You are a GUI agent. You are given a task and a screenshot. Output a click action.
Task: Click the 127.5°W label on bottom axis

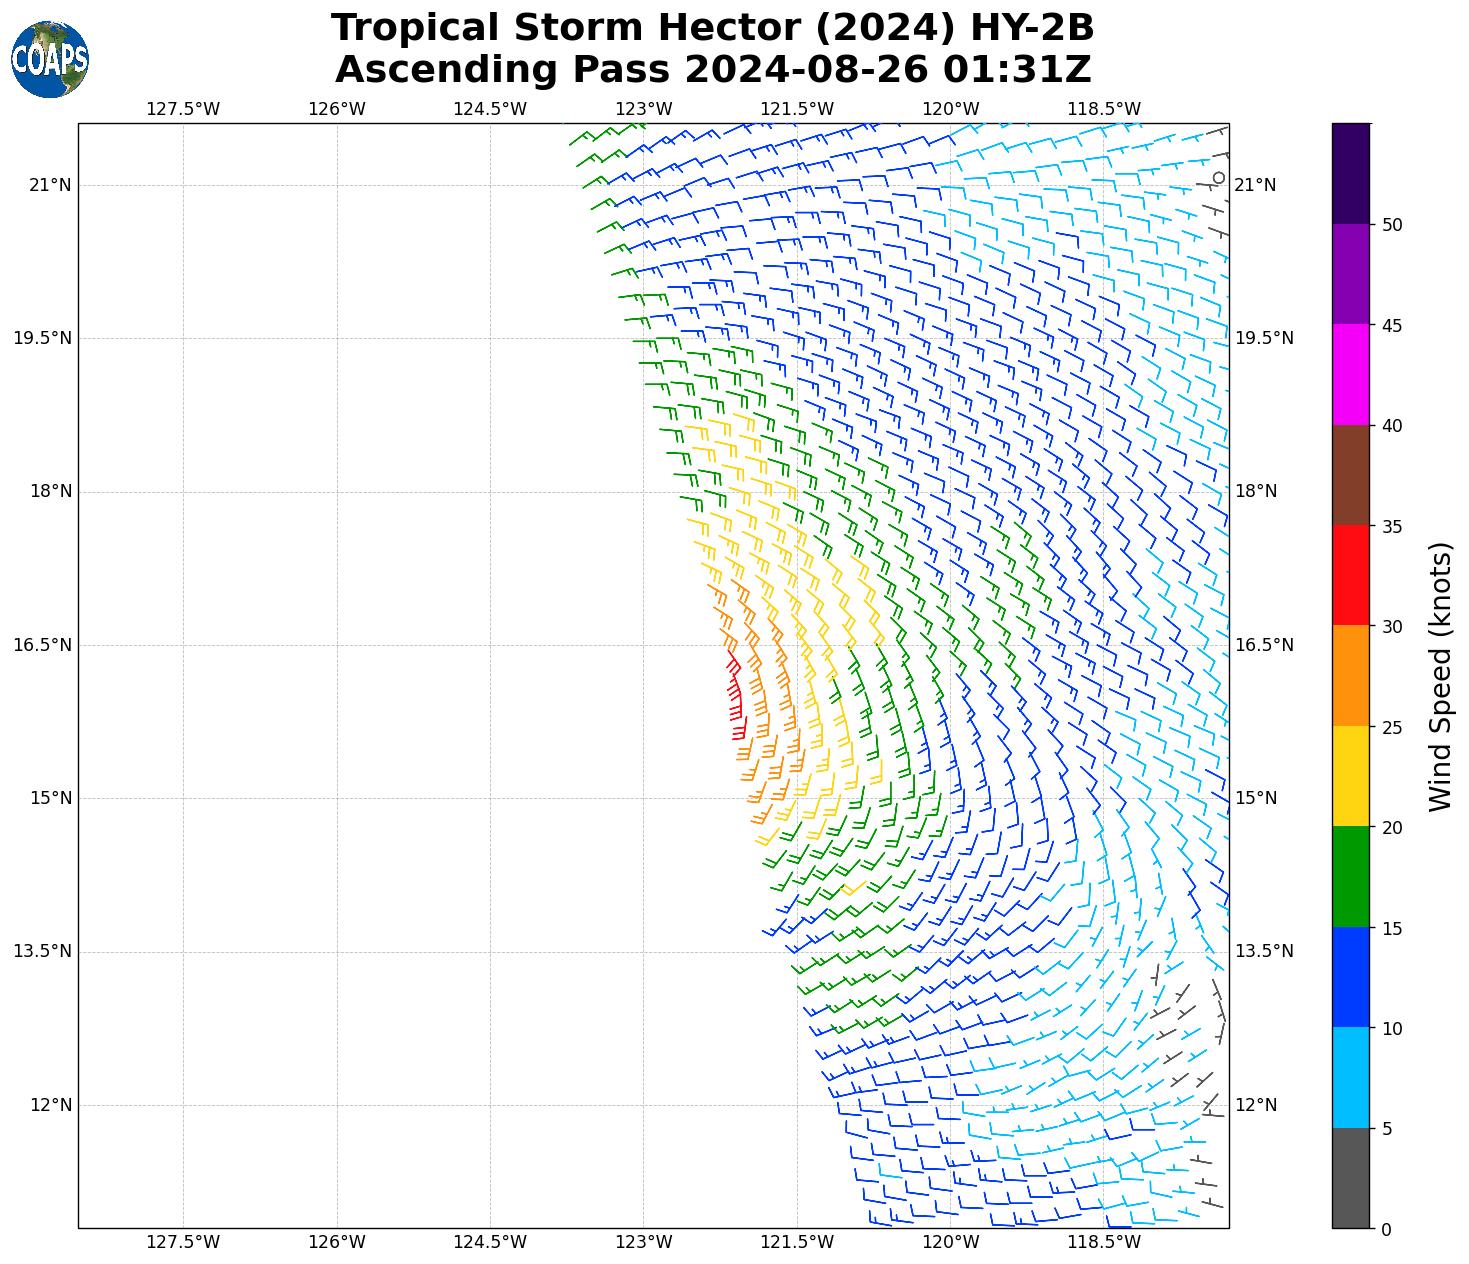coord(183,1242)
